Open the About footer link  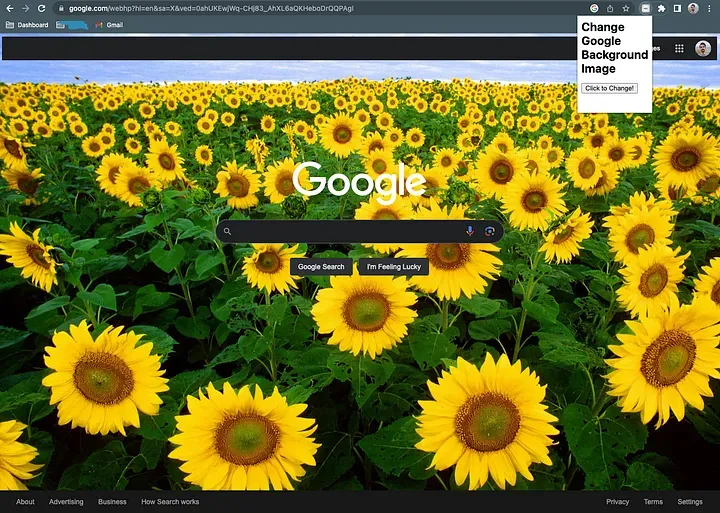[25, 502]
